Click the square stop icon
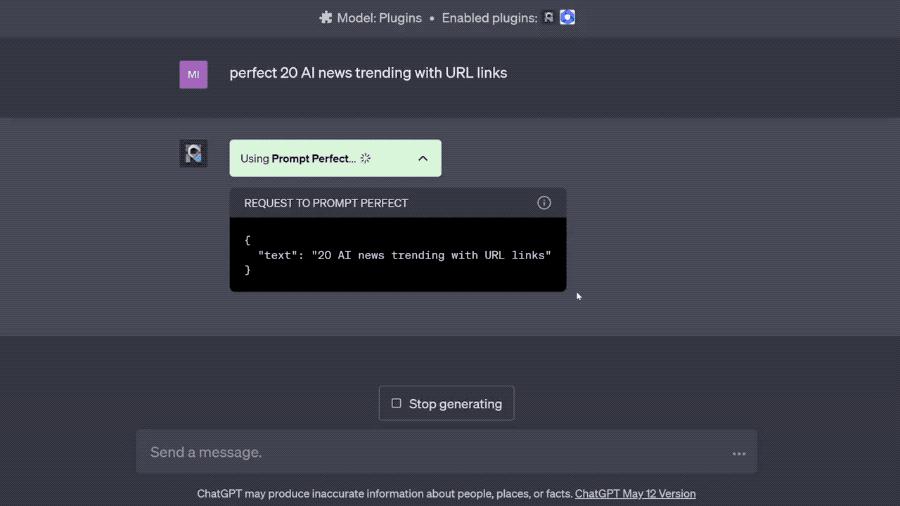The width and height of the screenshot is (900, 506). (396, 404)
